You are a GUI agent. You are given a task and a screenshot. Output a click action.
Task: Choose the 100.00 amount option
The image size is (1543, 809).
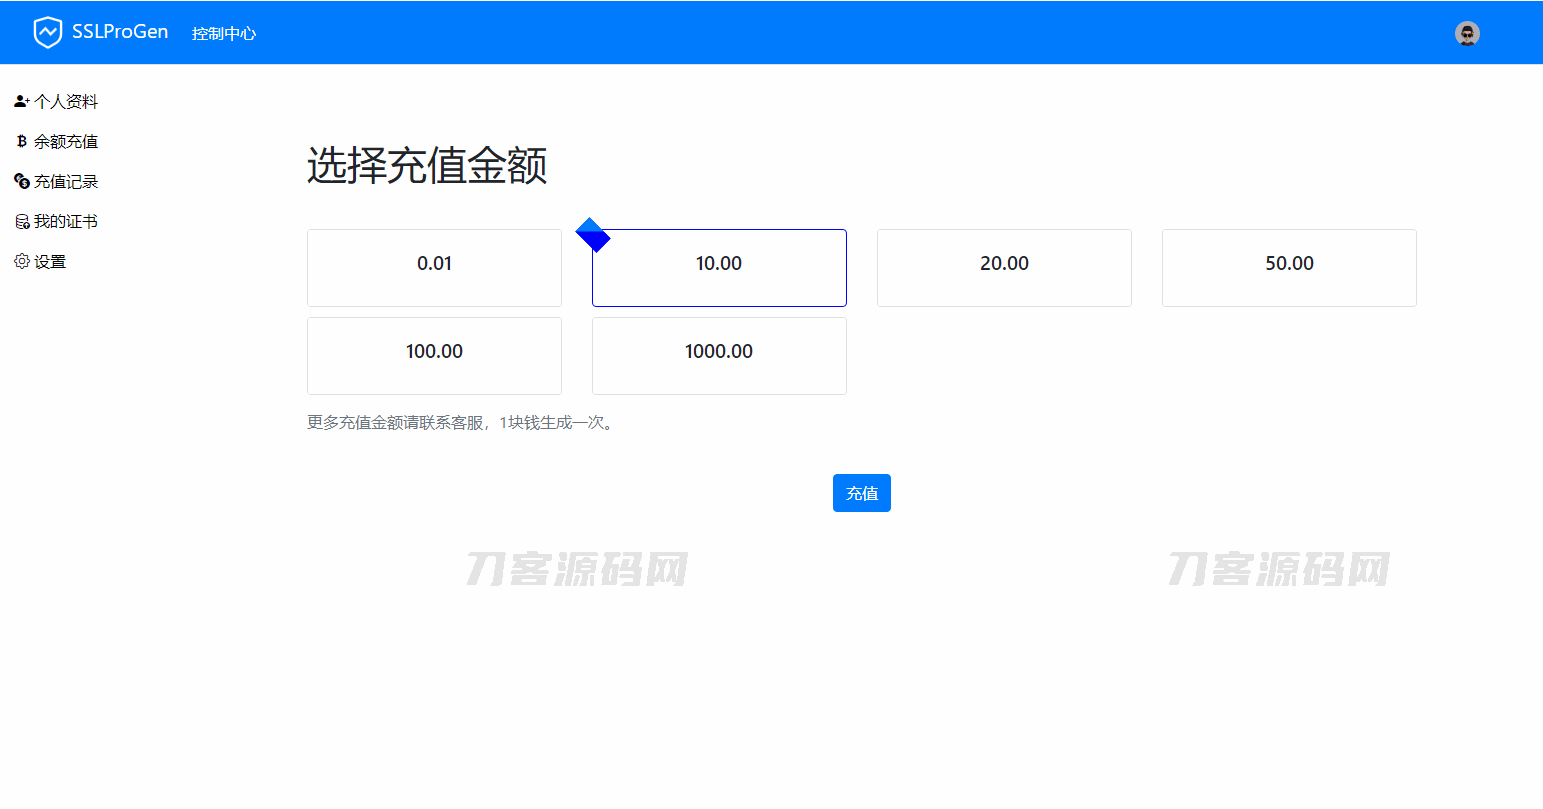coord(434,355)
